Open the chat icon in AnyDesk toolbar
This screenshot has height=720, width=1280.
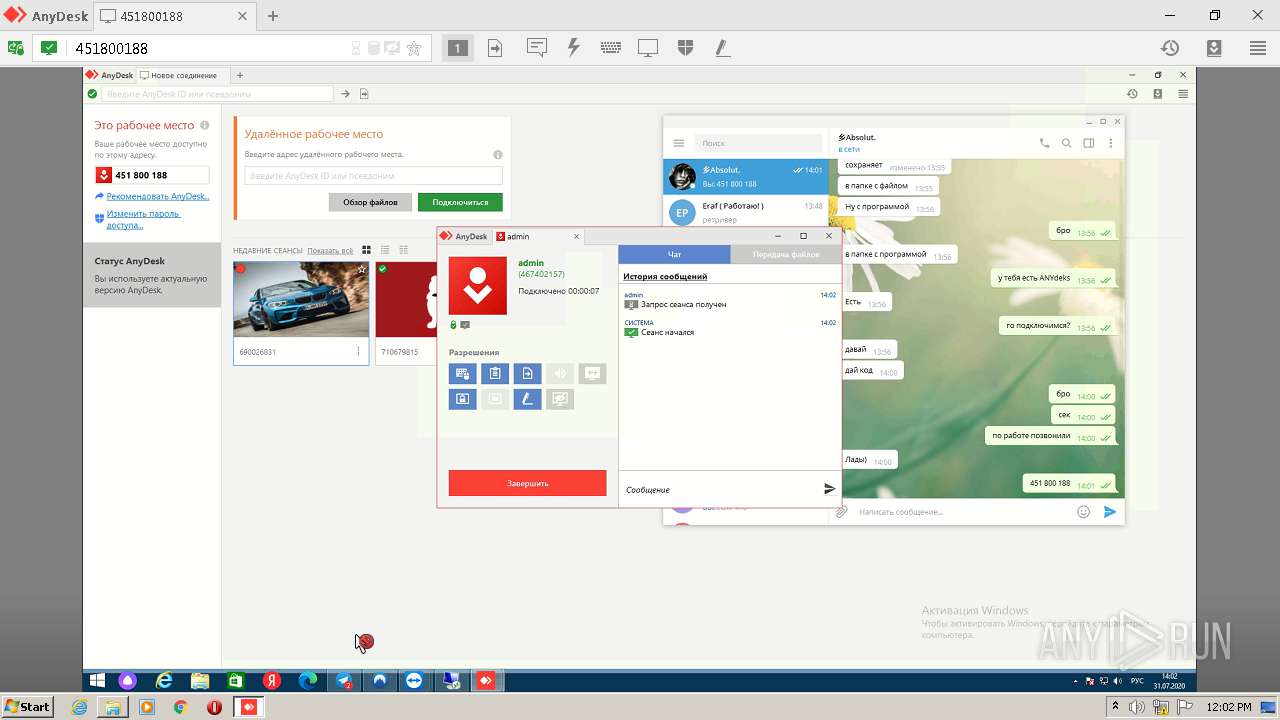point(537,47)
